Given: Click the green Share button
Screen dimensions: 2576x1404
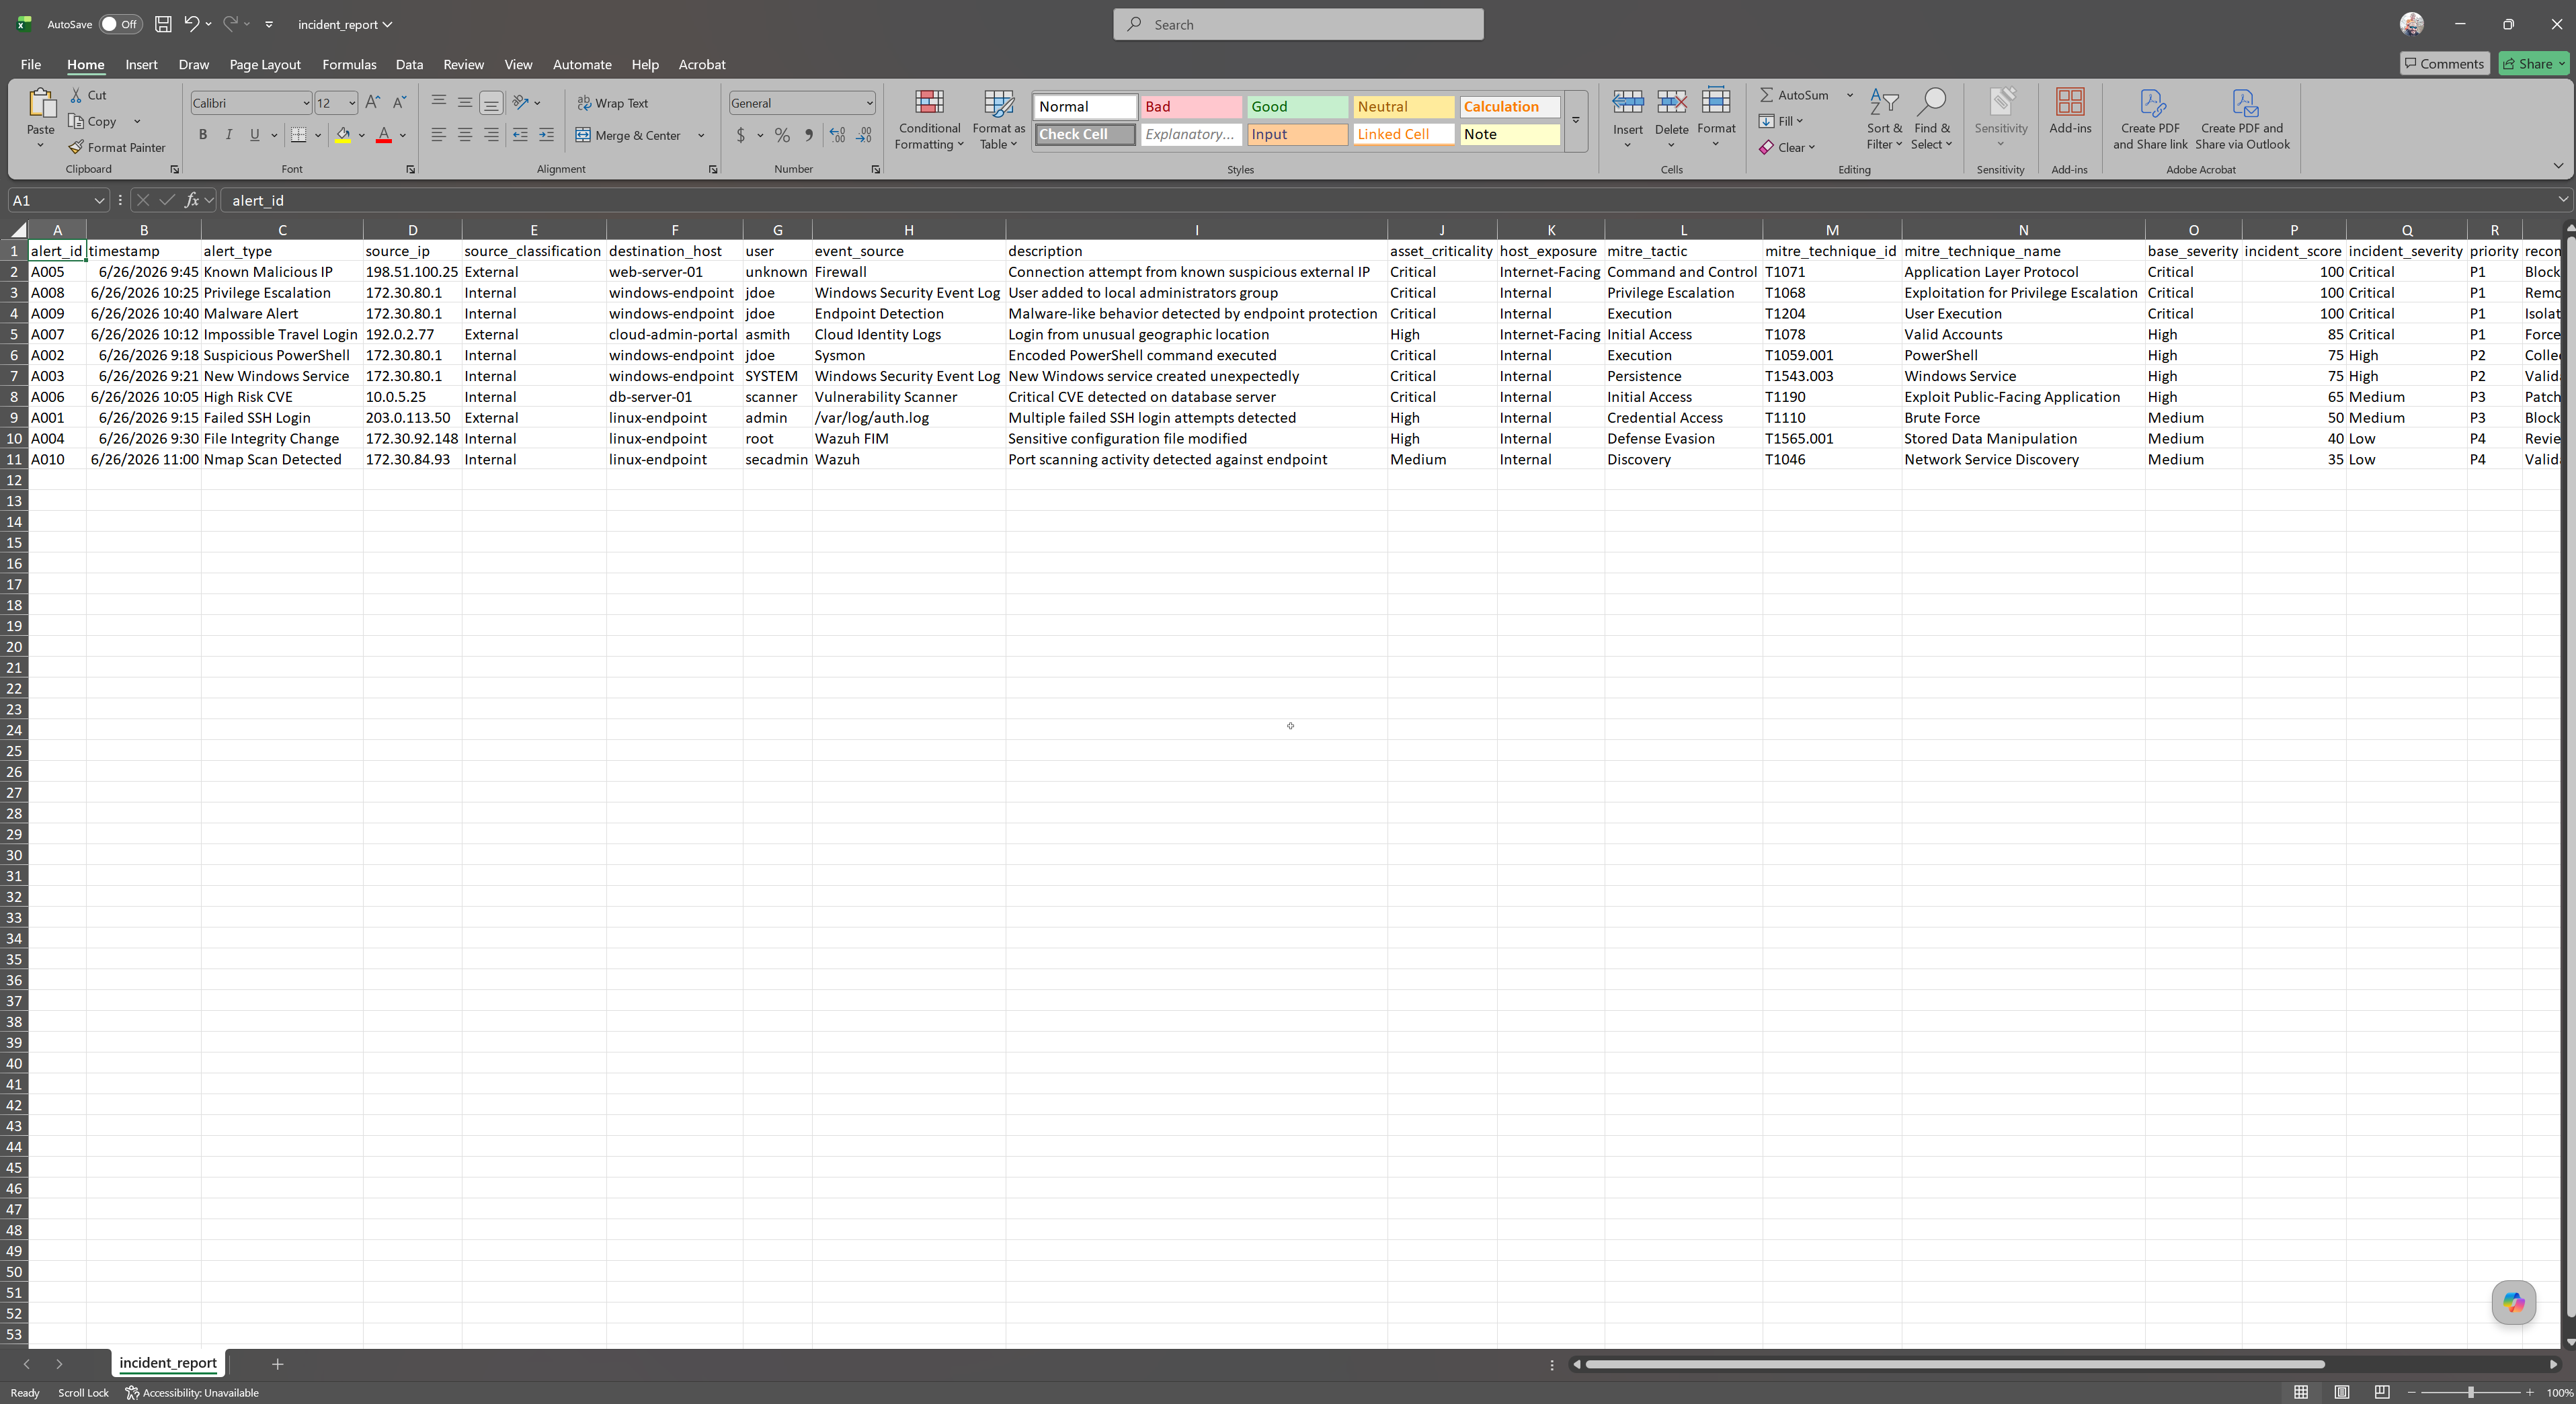Looking at the screenshot, I should point(2533,63).
